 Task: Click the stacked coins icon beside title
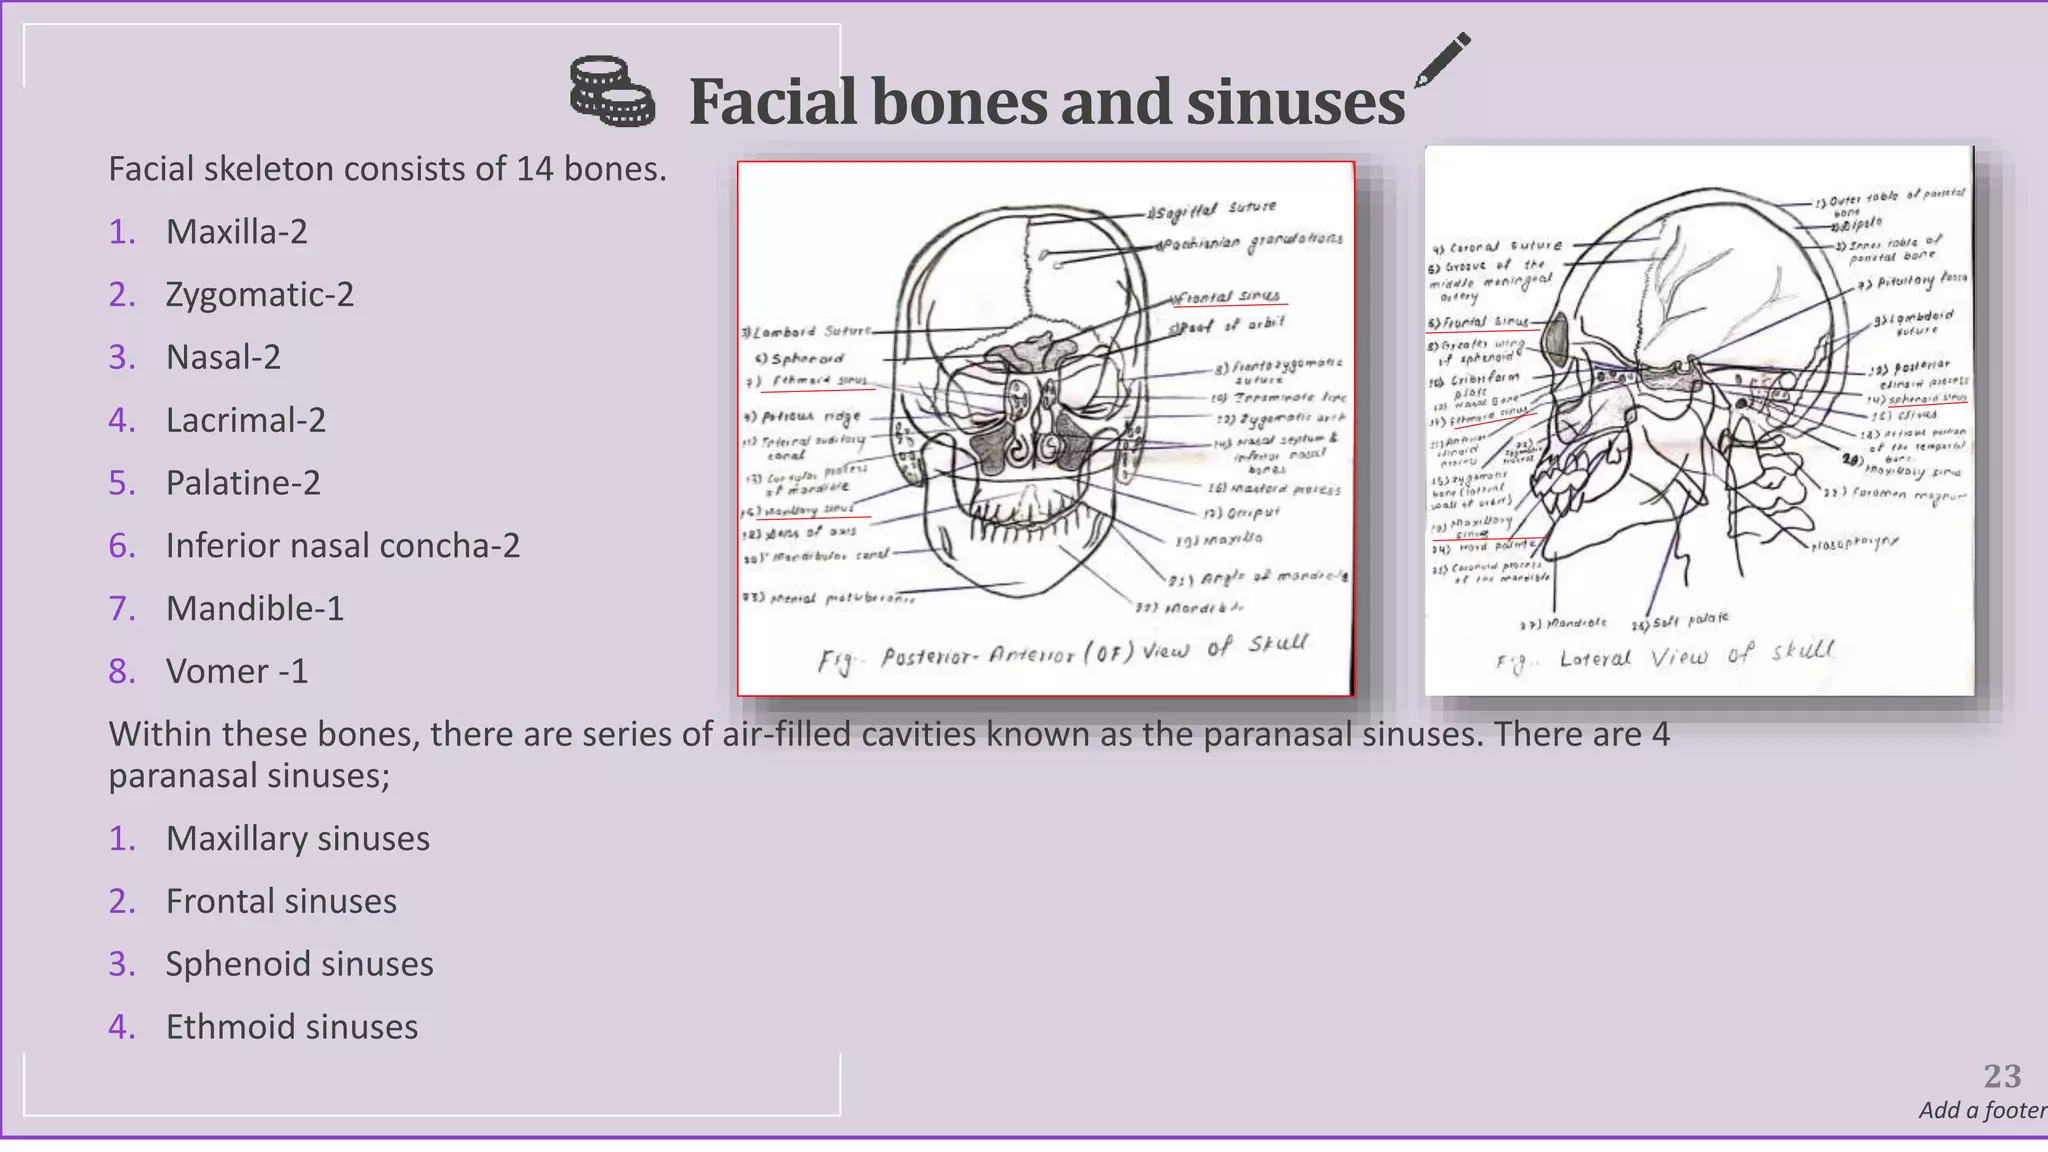coord(612,91)
